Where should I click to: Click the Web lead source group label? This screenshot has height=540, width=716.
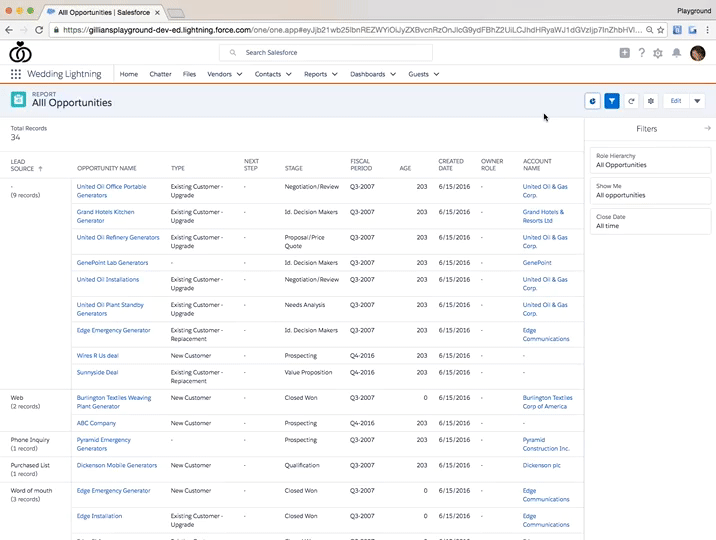[x=17, y=398]
